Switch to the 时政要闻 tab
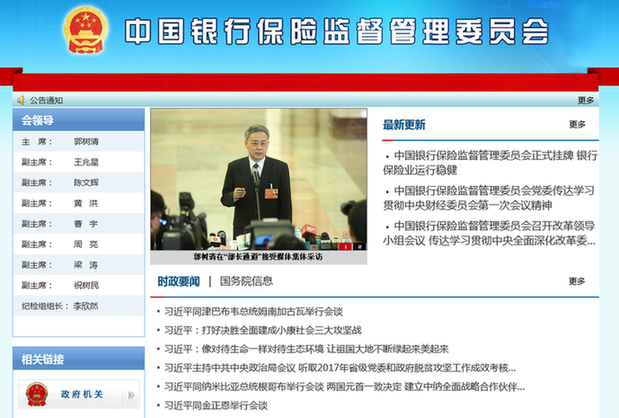Screen dimensions: 619x418 pyautogui.click(x=178, y=281)
